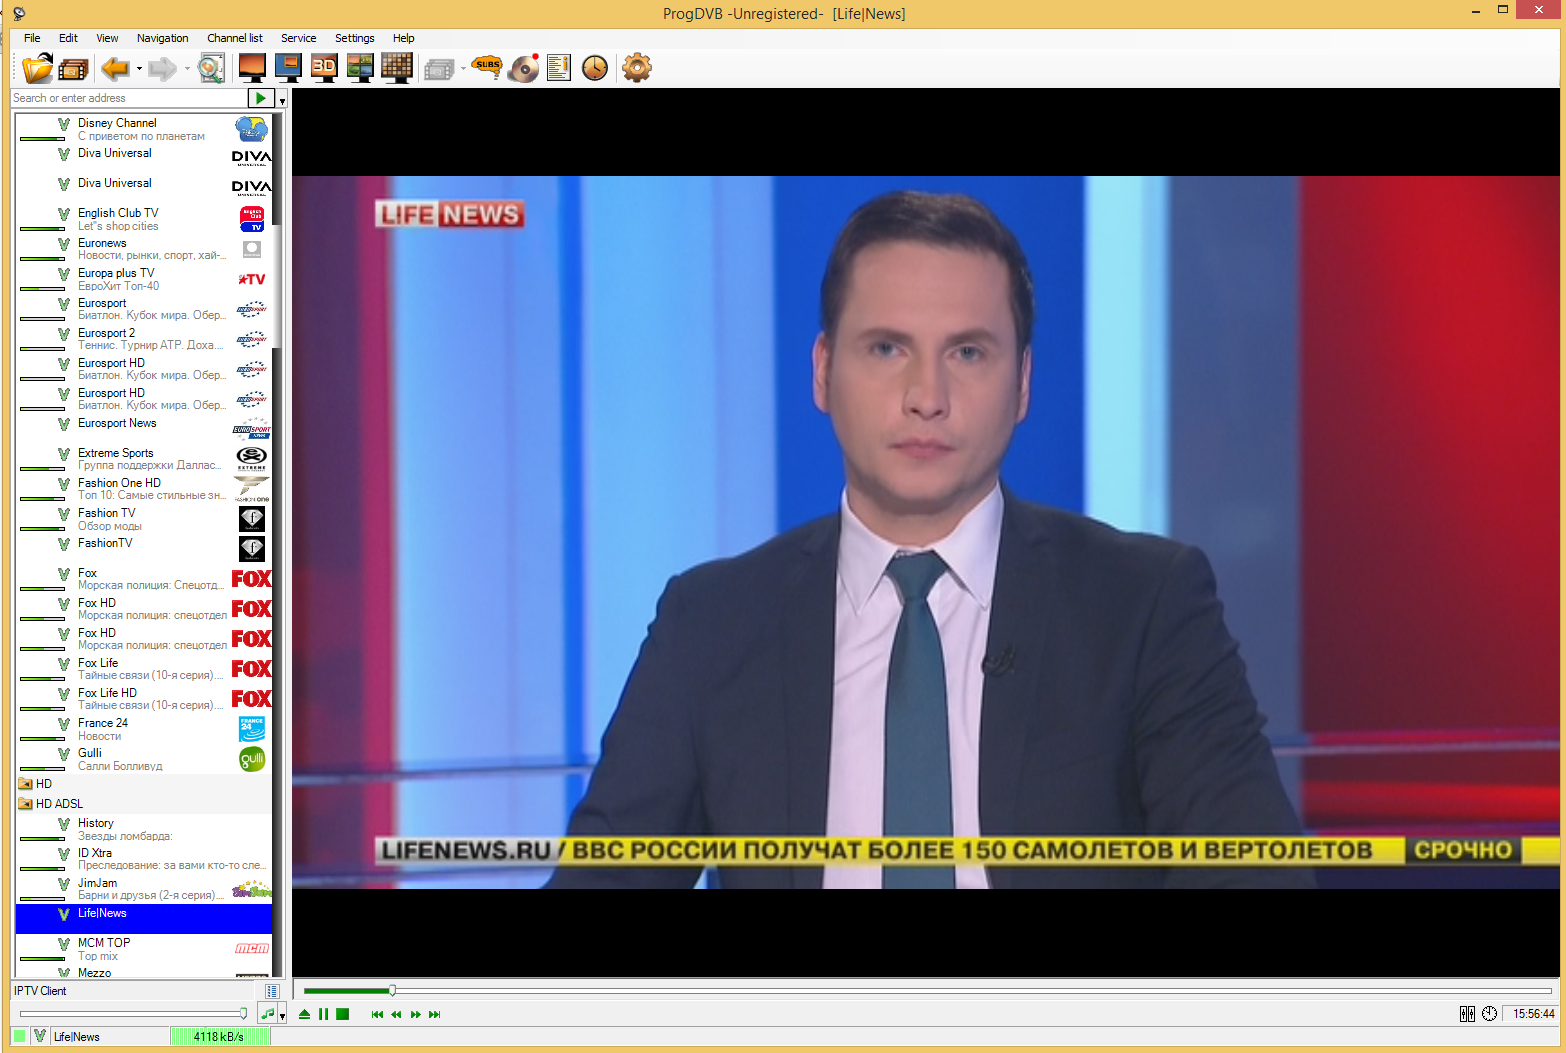Click the search or enter address field
Viewport: 1566px width, 1053px height.
click(129, 98)
